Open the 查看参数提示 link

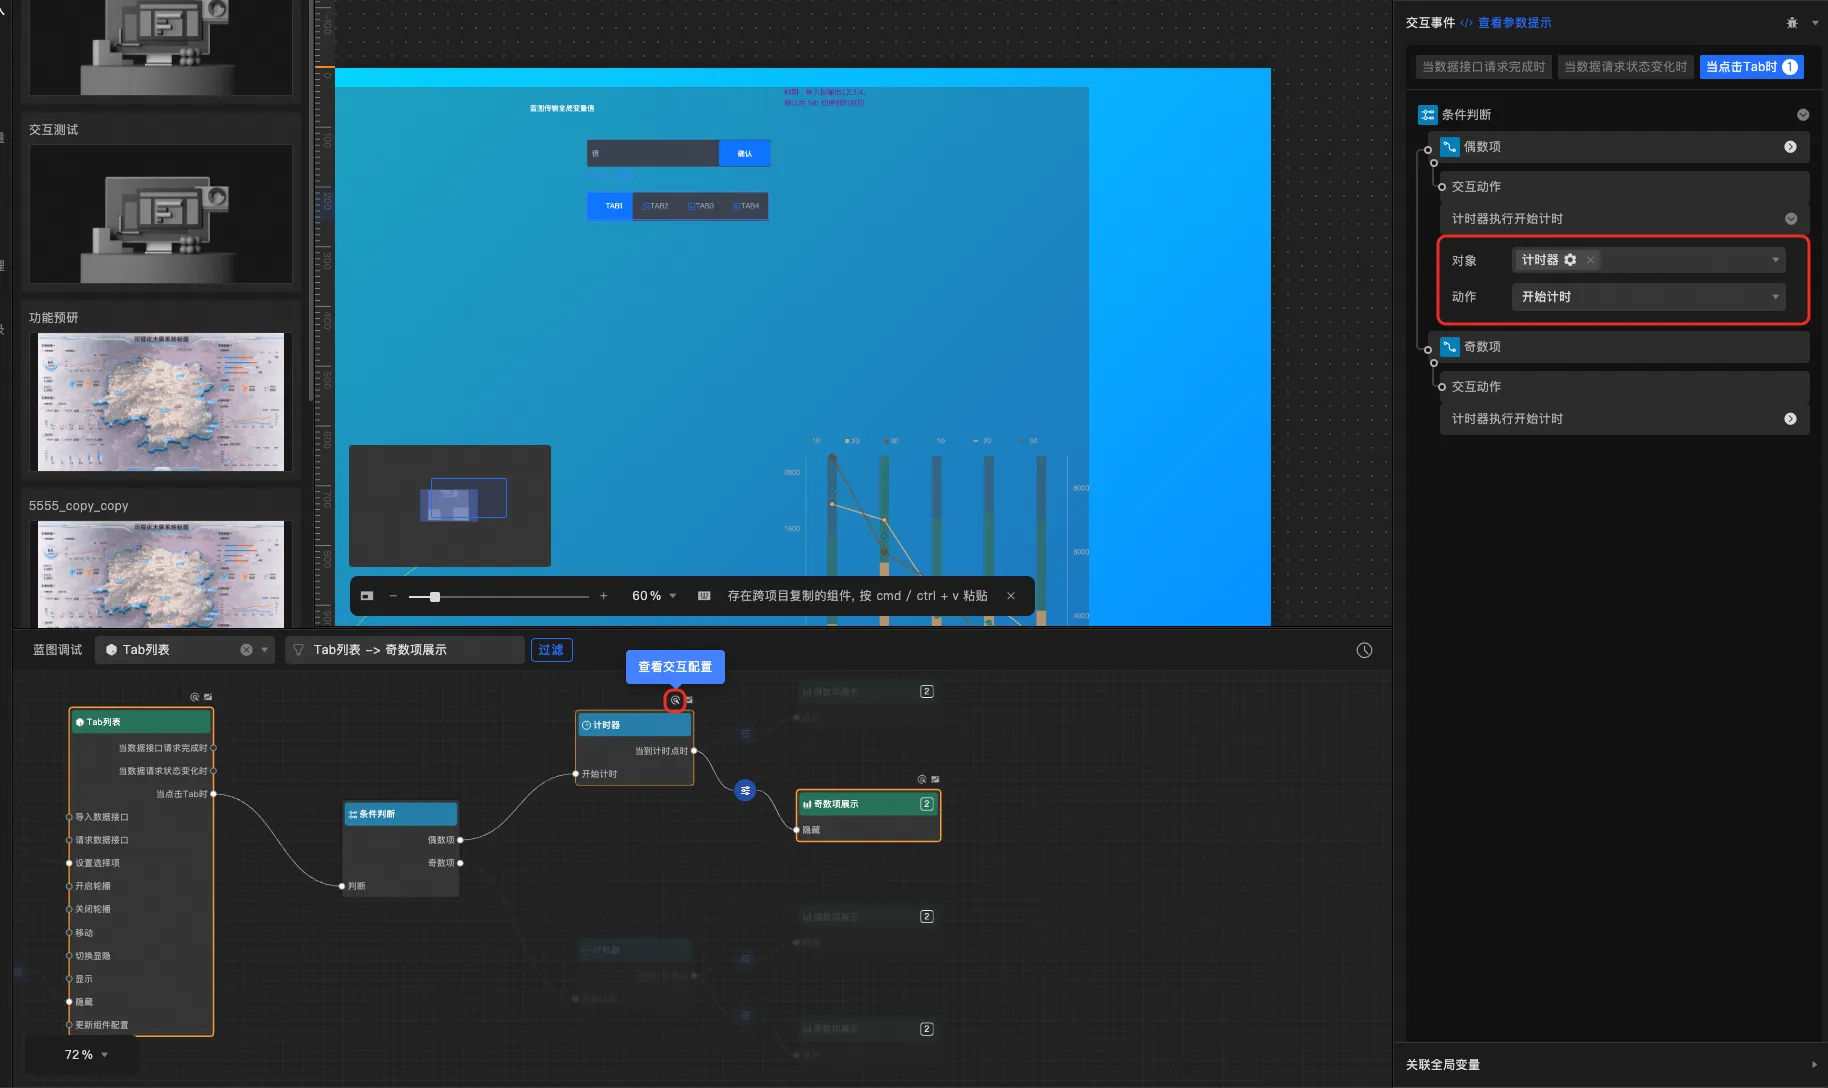(x=1514, y=23)
